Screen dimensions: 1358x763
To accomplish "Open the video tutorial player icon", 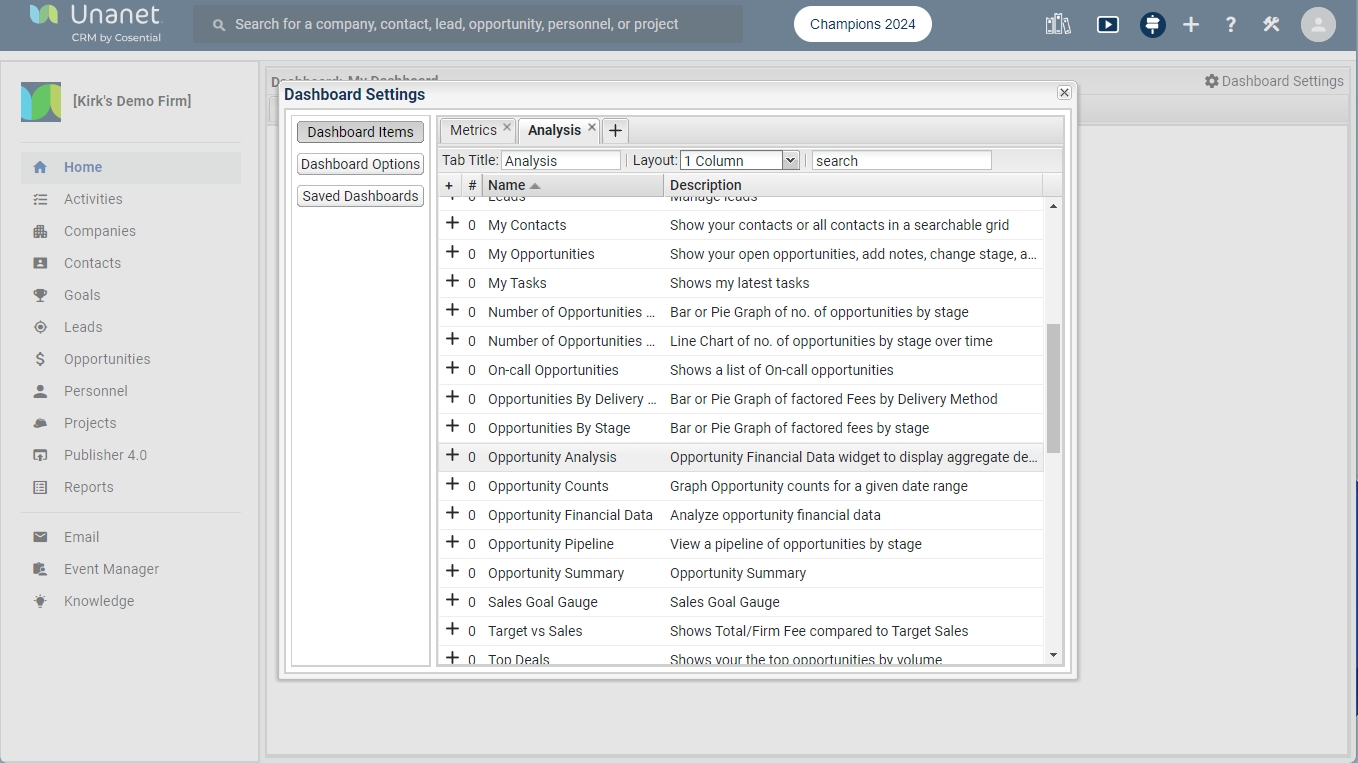I will pyautogui.click(x=1107, y=24).
